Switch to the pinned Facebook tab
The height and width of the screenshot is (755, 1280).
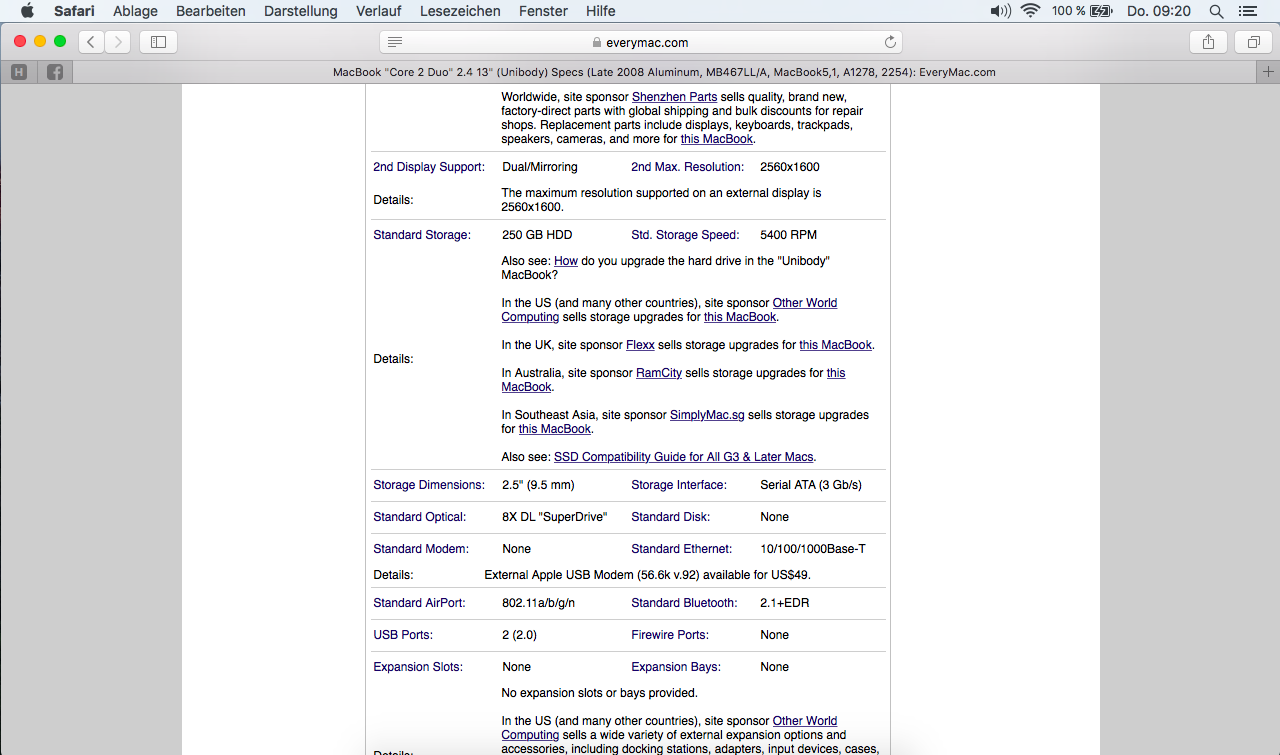55,72
